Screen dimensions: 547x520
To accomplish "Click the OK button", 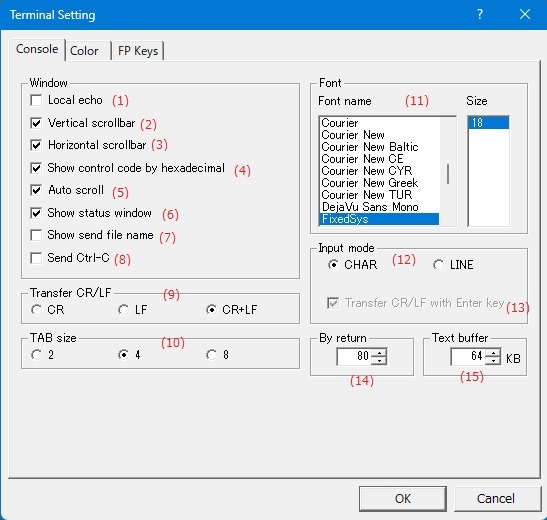I will click(403, 498).
